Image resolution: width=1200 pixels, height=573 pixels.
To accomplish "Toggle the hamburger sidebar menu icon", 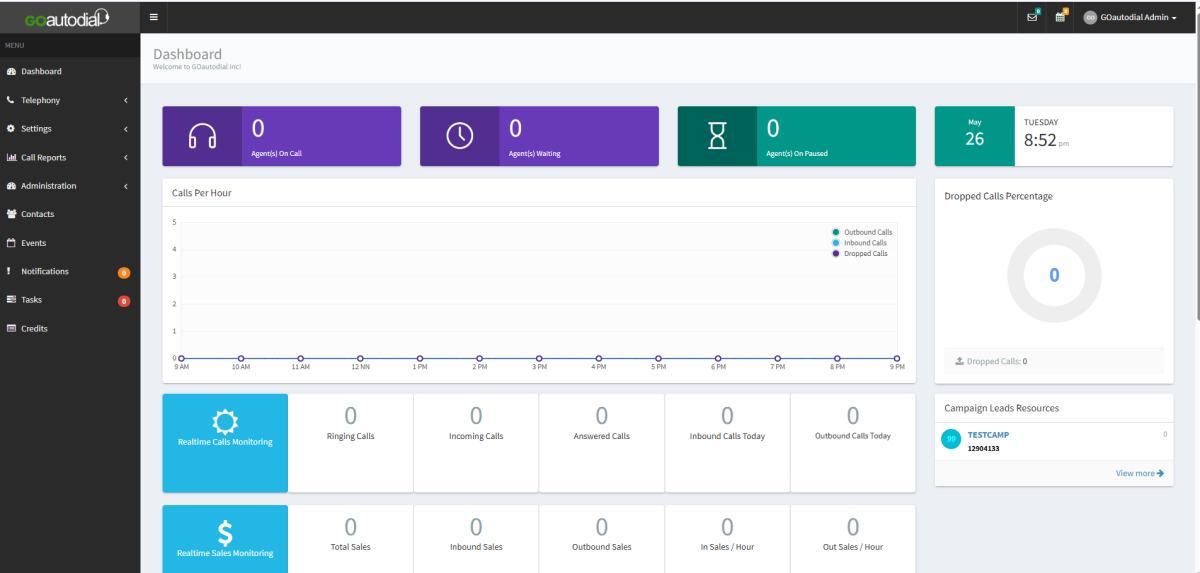I will click(x=153, y=17).
